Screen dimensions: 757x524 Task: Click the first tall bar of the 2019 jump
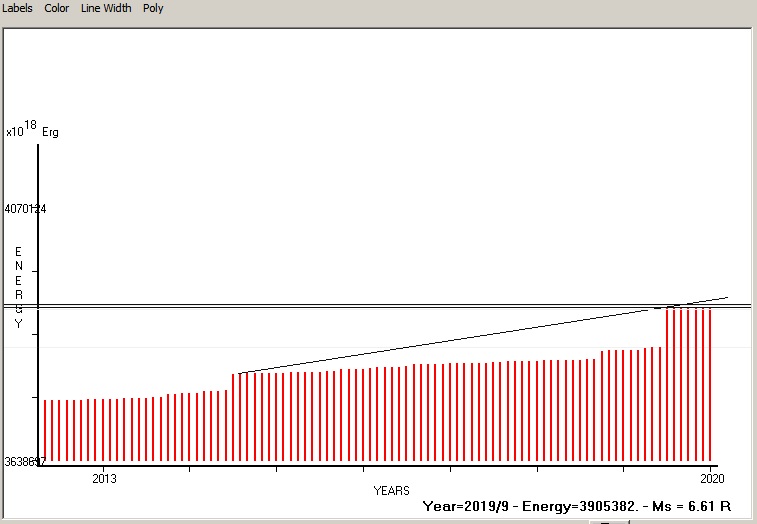click(x=667, y=385)
